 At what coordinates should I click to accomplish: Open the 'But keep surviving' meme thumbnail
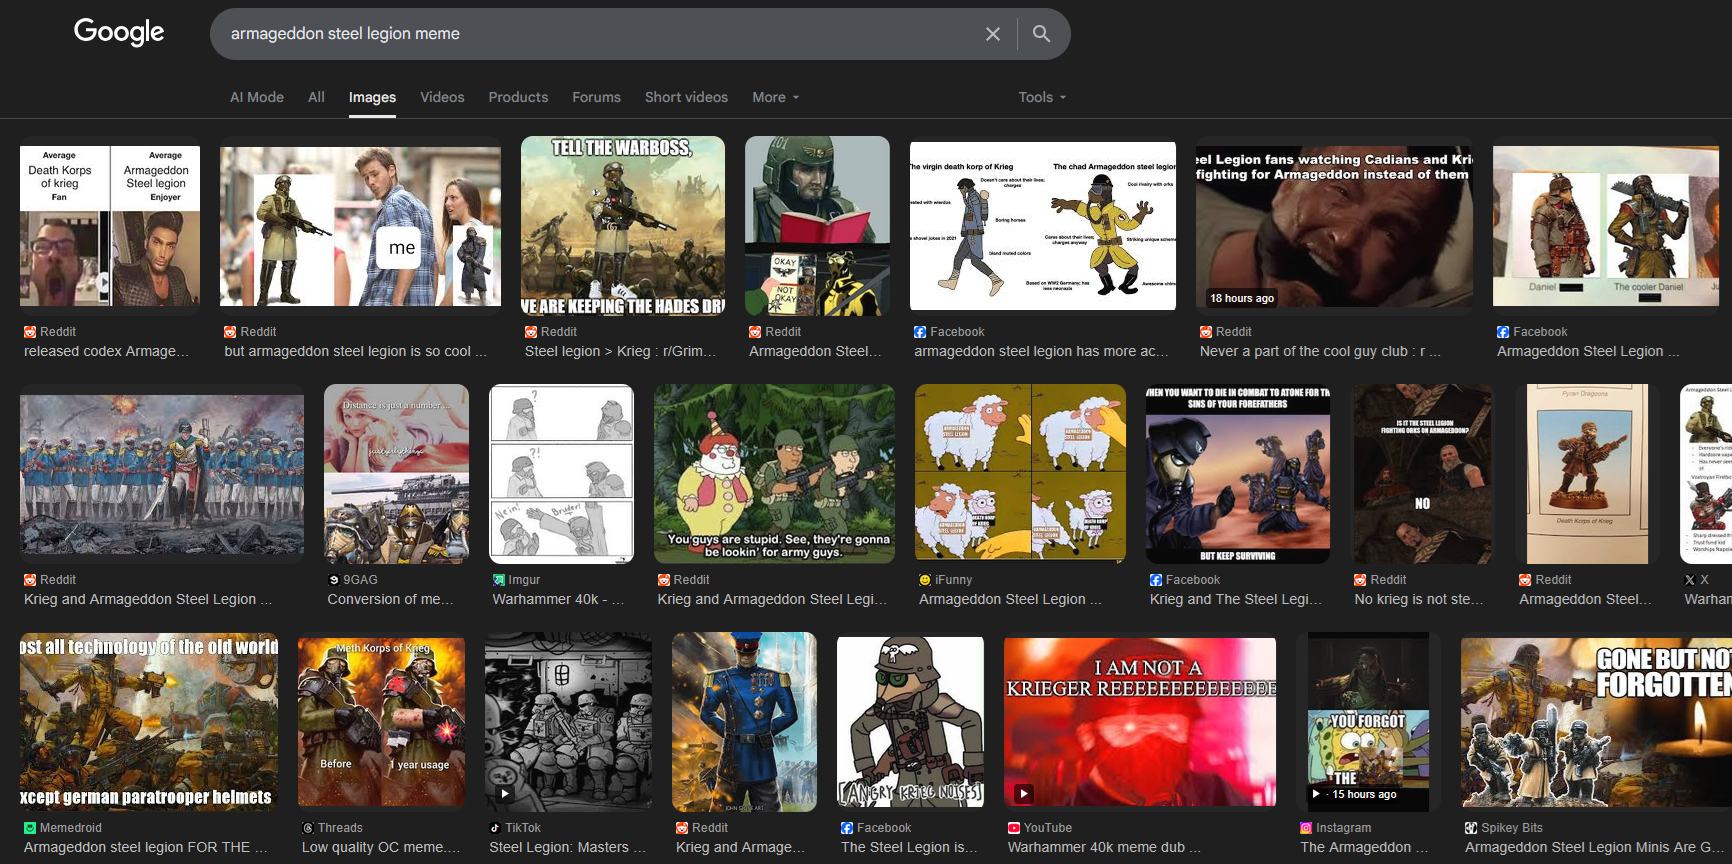point(1238,474)
